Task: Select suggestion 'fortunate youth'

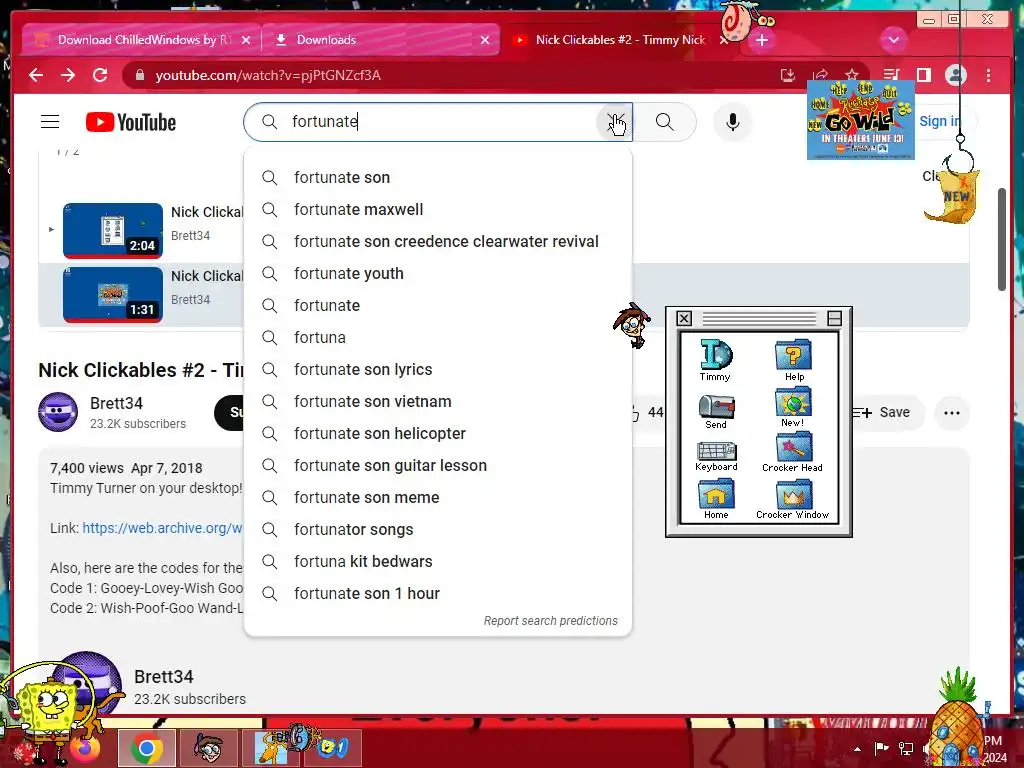Action: pyautogui.click(x=438, y=274)
